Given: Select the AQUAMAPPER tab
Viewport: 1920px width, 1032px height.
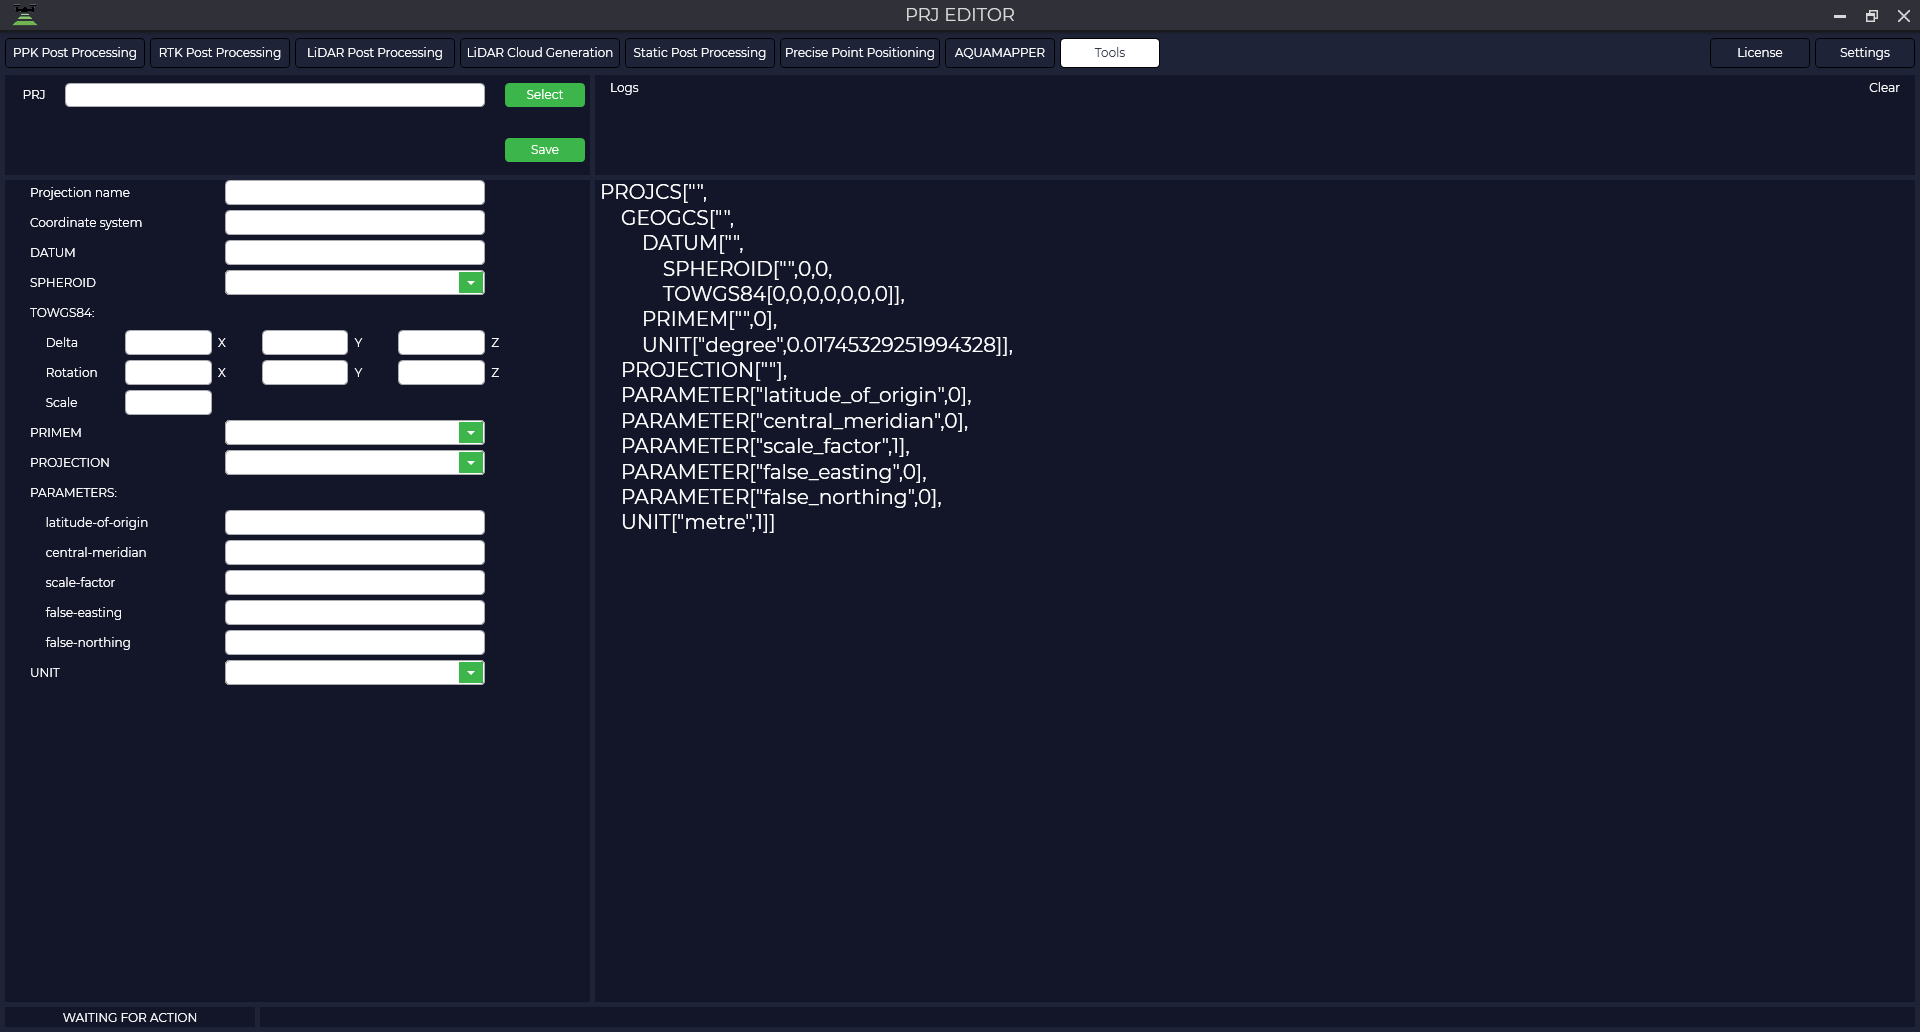Looking at the screenshot, I should pyautogui.click(x=1000, y=53).
